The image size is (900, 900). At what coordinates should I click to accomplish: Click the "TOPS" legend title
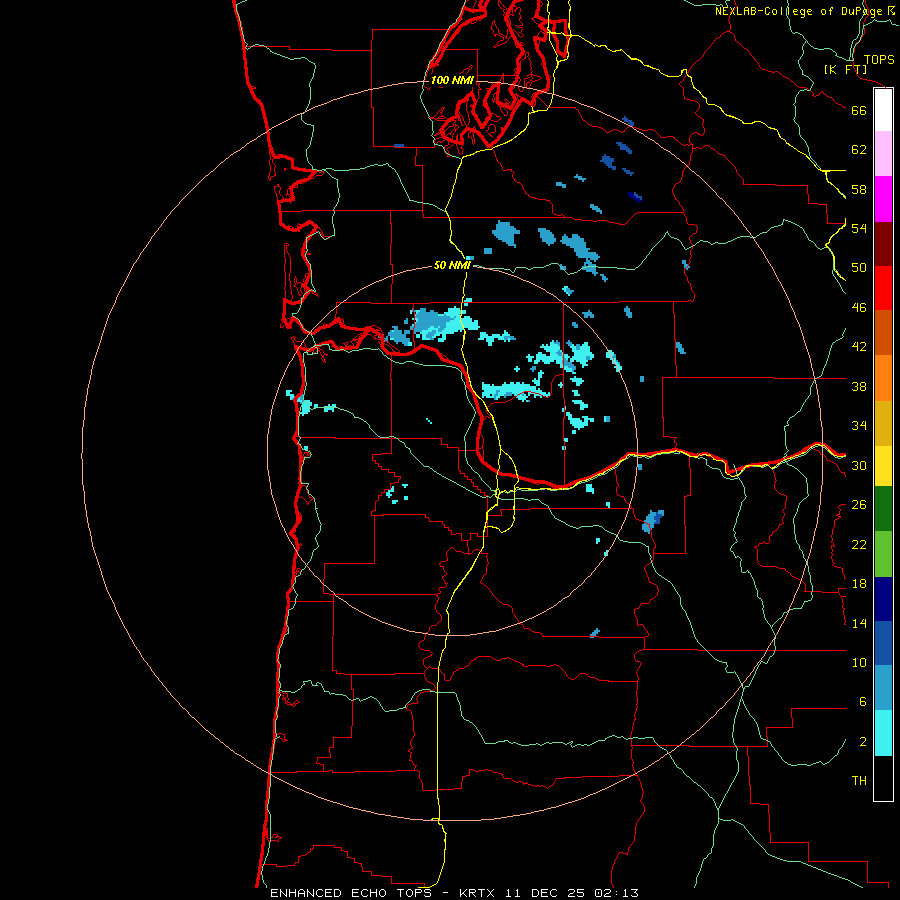pyautogui.click(x=879, y=59)
